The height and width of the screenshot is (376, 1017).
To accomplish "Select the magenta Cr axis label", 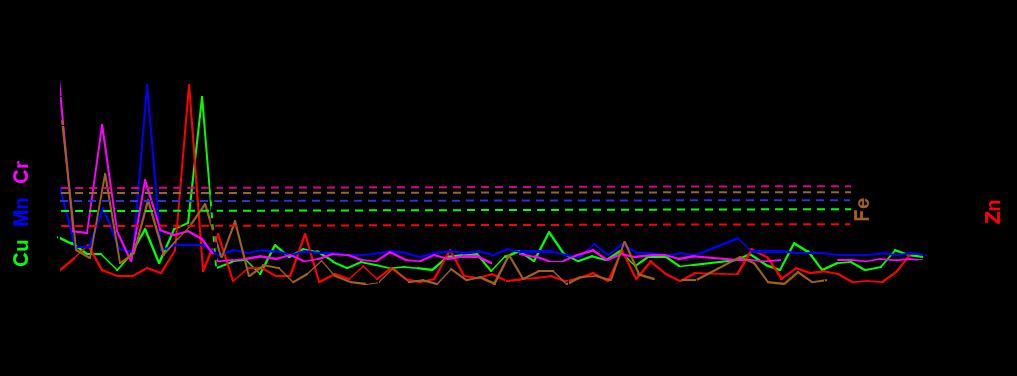I will click(x=21, y=173).
